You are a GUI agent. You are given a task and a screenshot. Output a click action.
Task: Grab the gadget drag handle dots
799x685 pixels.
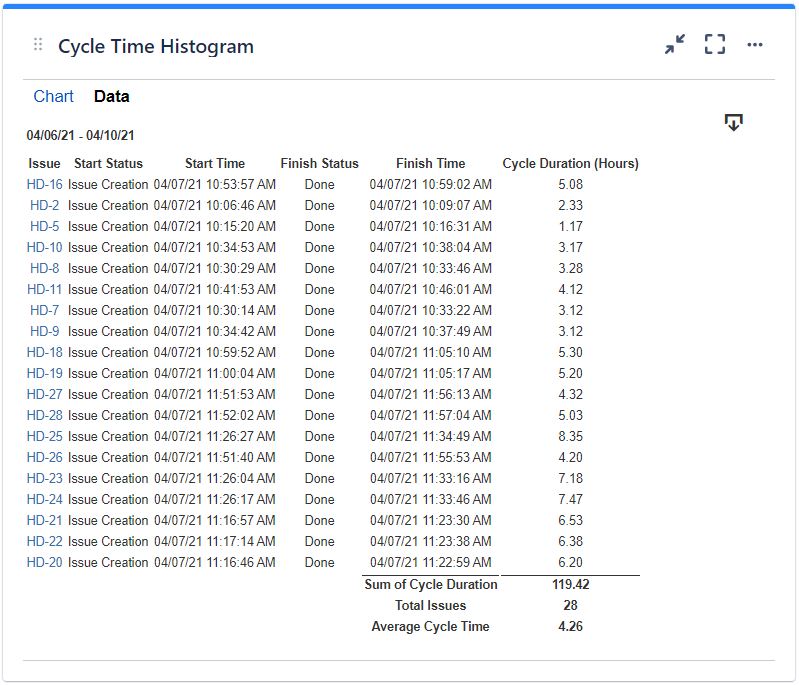click(x=38, y=44)
